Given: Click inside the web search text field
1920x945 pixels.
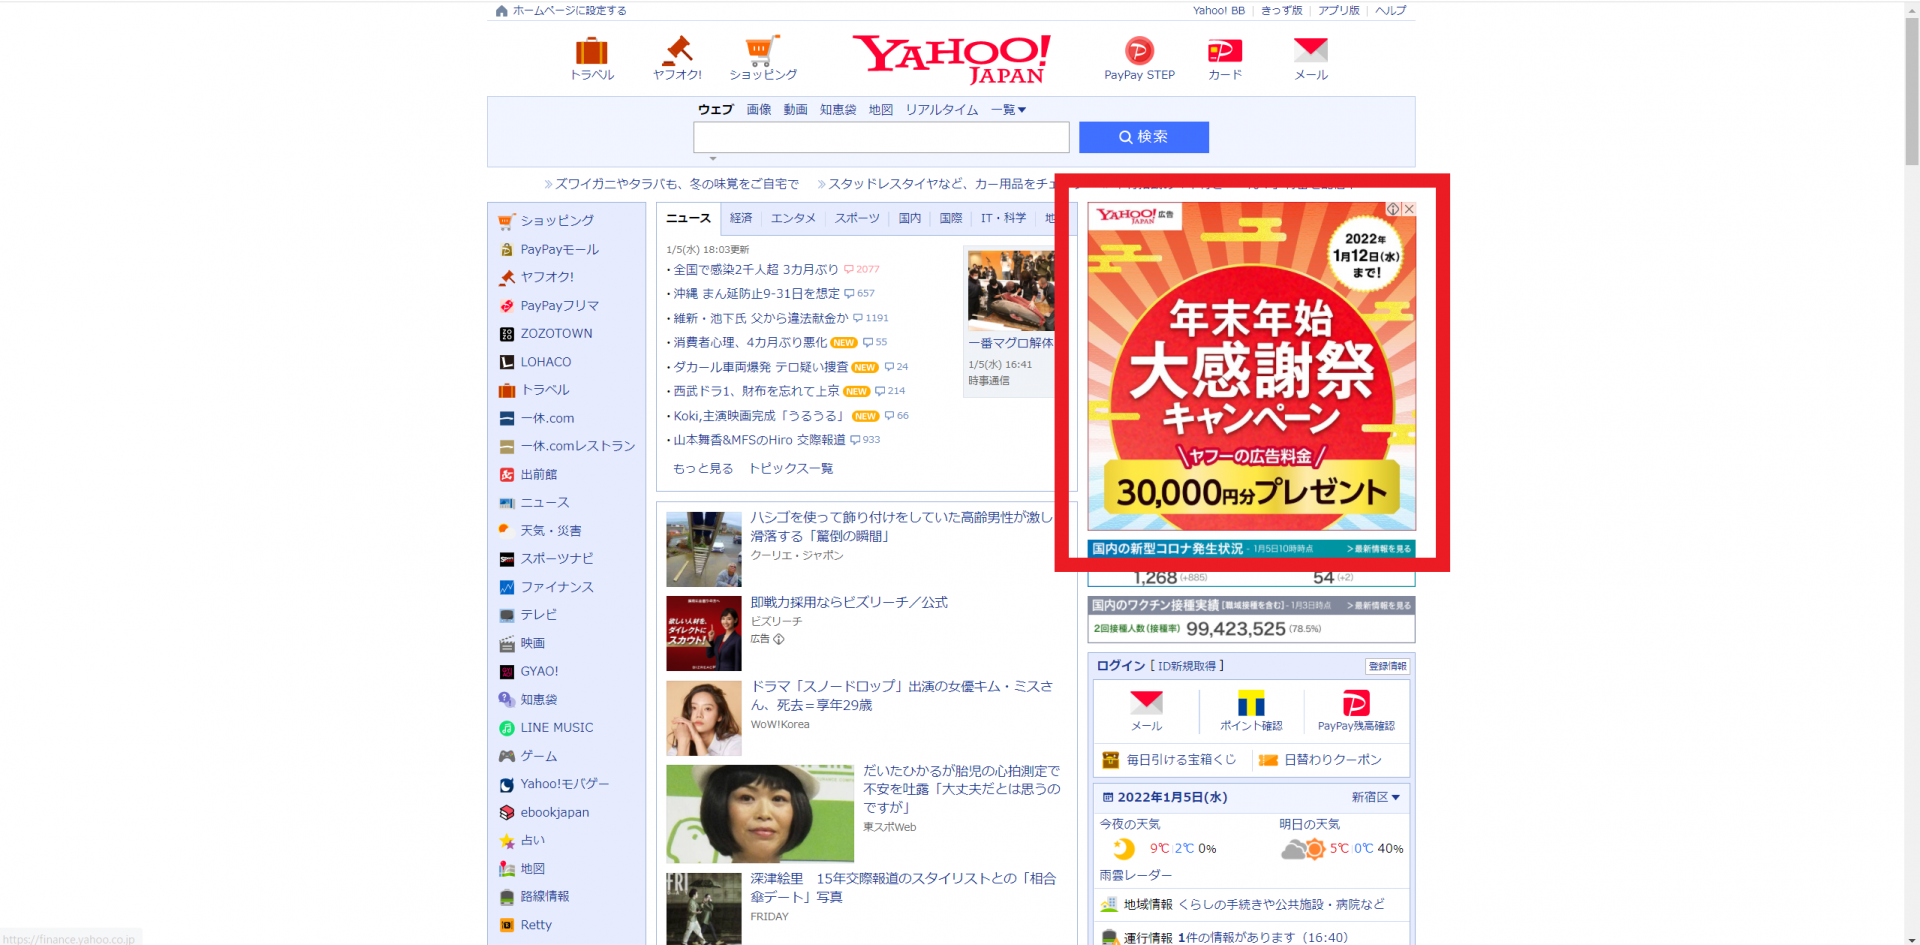Looking at the screenshot, I should (x=881, y=137).
